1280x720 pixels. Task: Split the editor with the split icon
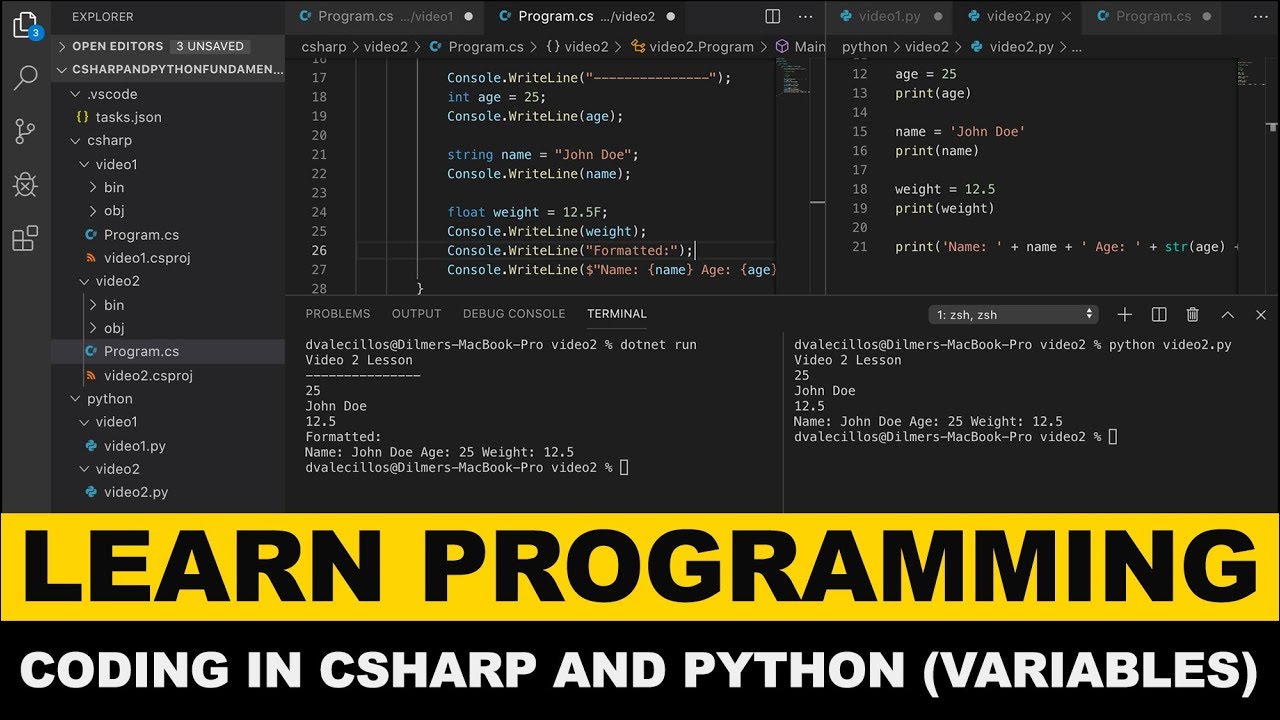[x=773, y=16]
